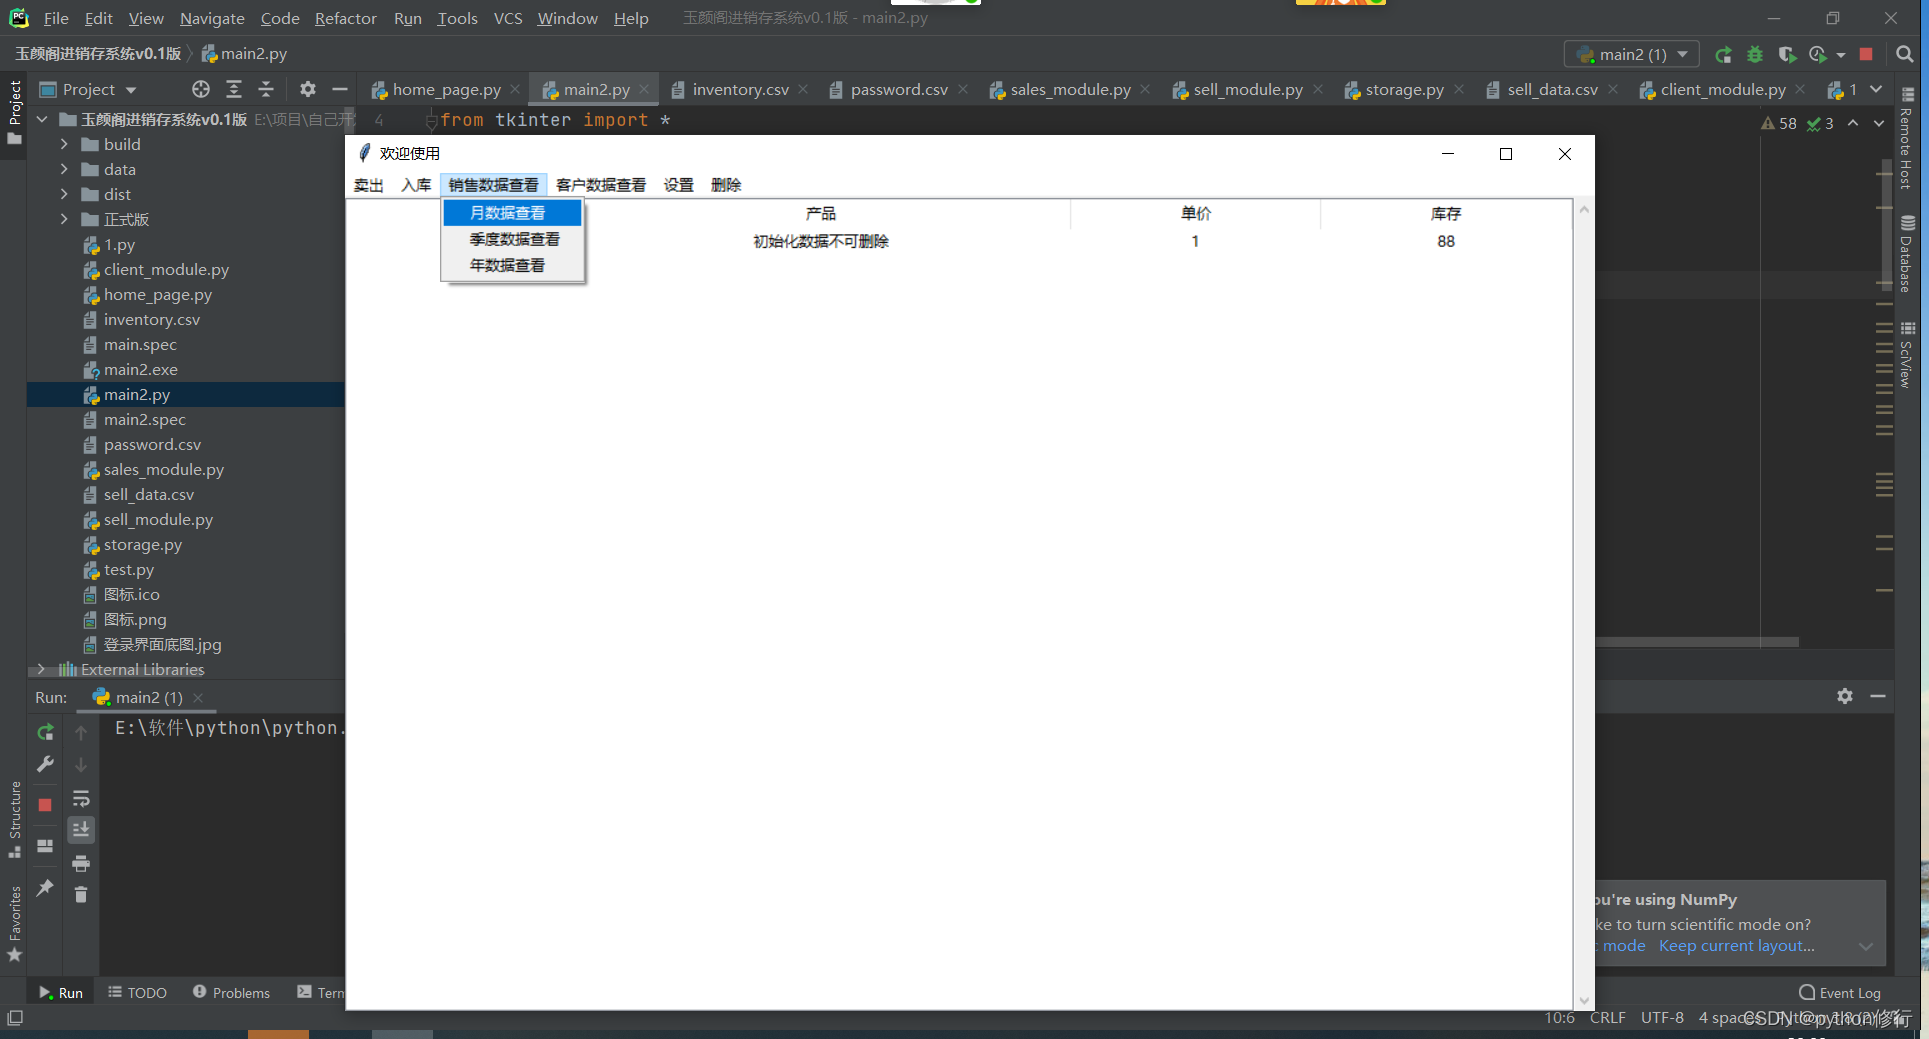Image resolution: width=1929 pixels, height=1039 pixels.
Task: Open Project view dropdown arrow
Action: [x=131, y=90]
